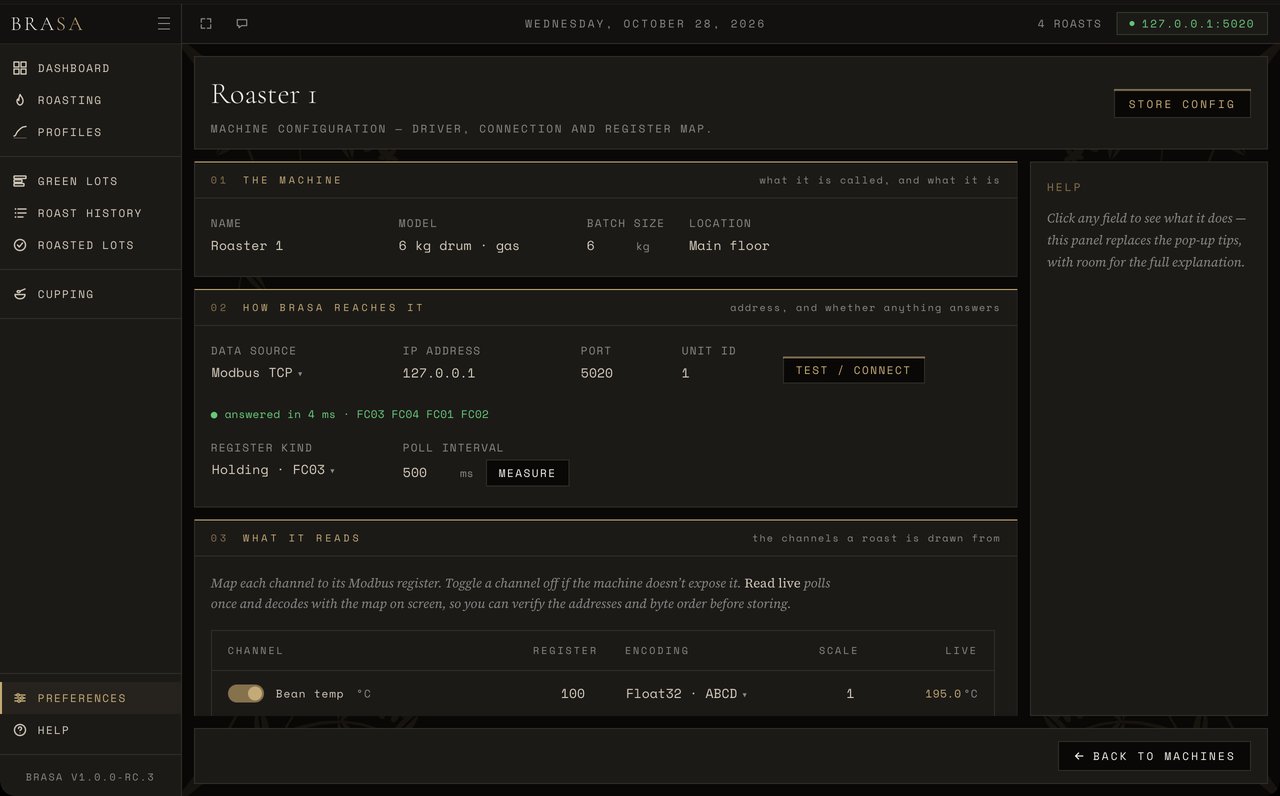This screenshot has height=796, width=1280.
Task: Open Roasted Lots in the sidebar
Action: point(90,245)
